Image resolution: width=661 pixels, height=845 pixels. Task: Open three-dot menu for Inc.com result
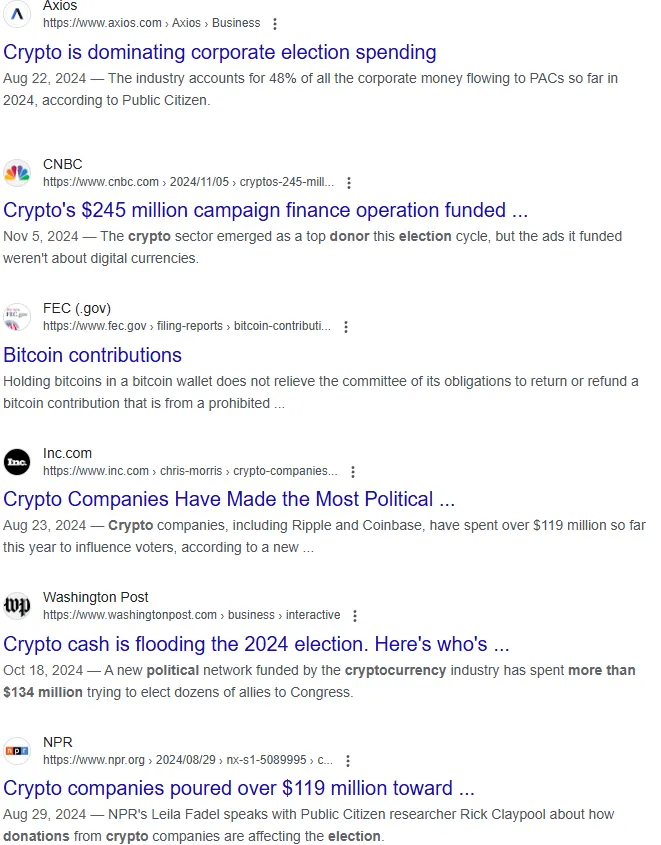[353, 472]
